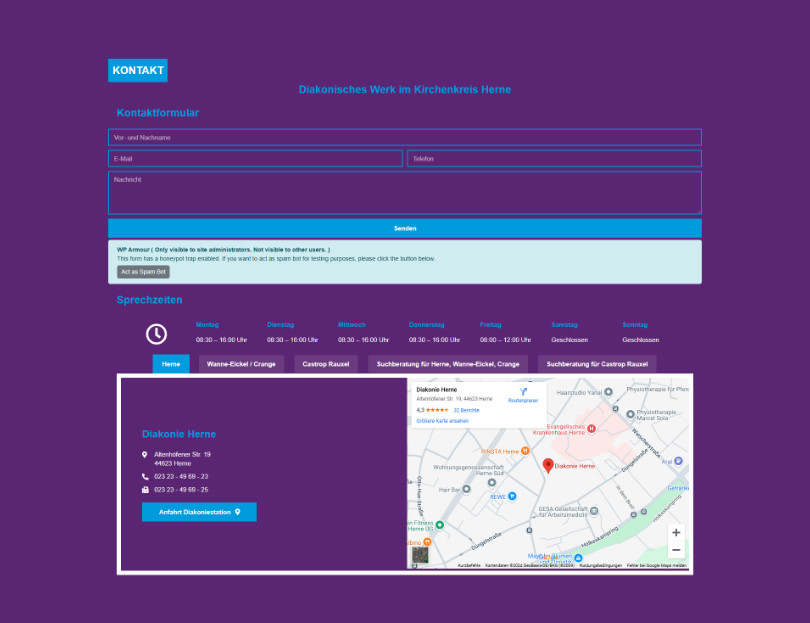Screen dimensions: 810x623
Task: Click into the E-Mail input field
Action: pos(255,158)
